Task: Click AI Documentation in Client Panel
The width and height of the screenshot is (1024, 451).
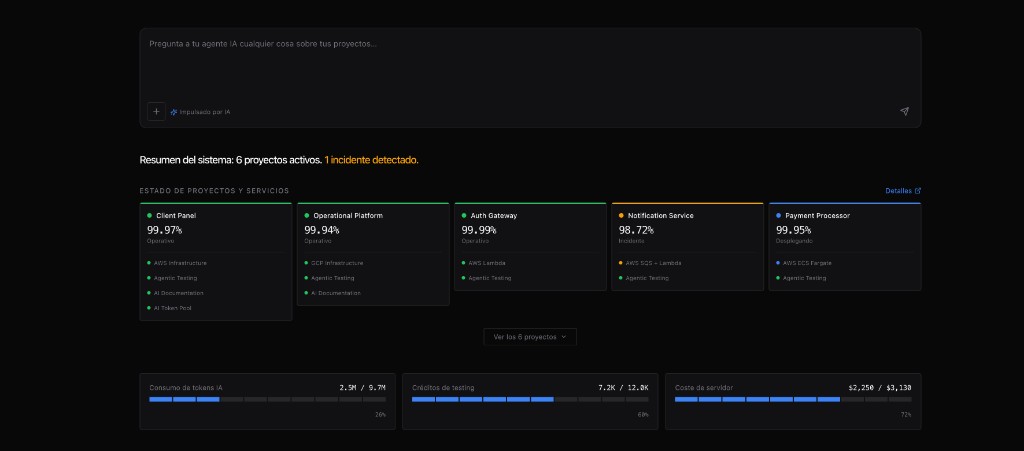Action: pos(179,293)
